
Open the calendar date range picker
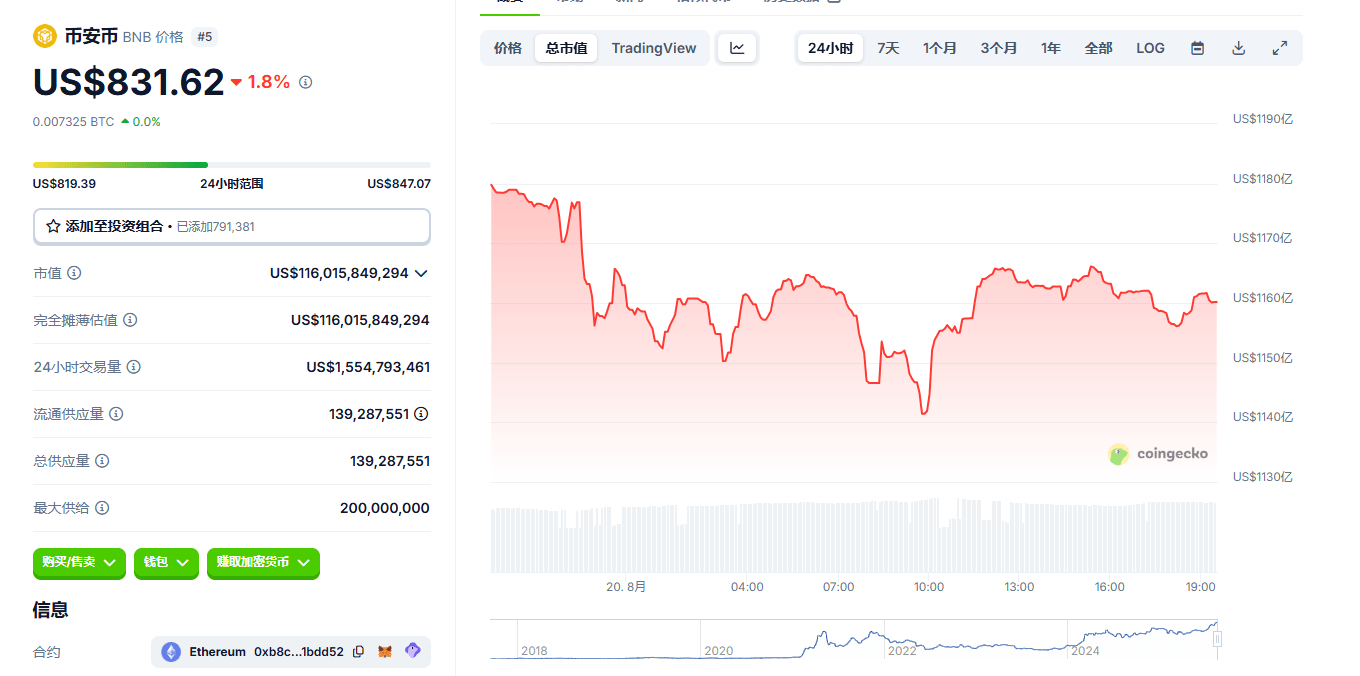click(x=1197, y=48)
